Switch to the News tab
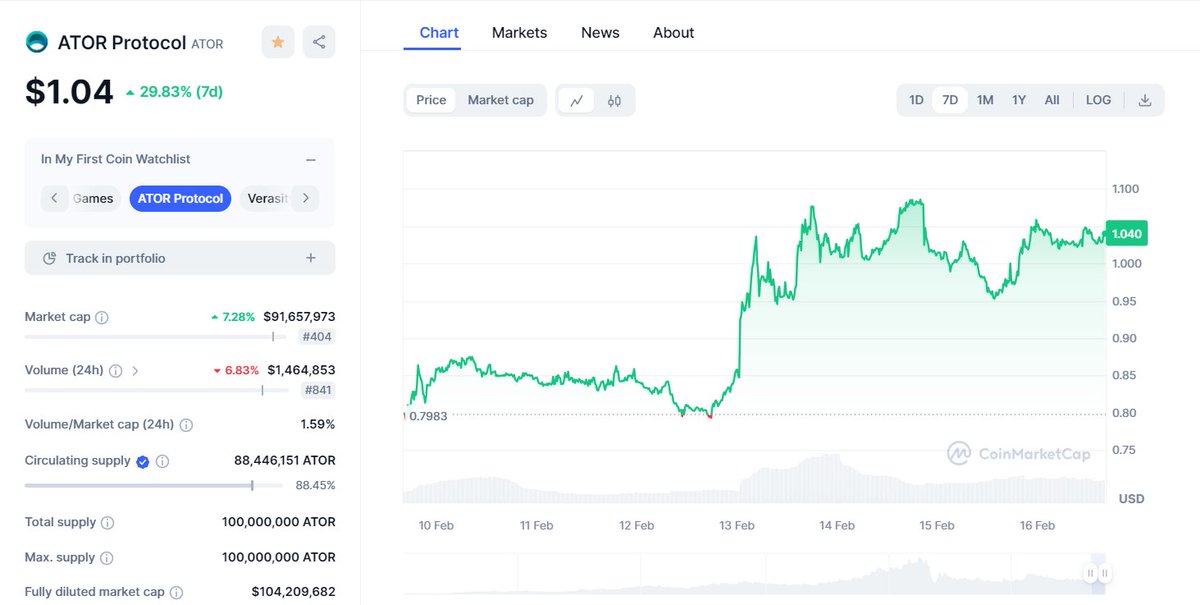The width and height of the screenshot is (1200, 605). tap(600, 32)
